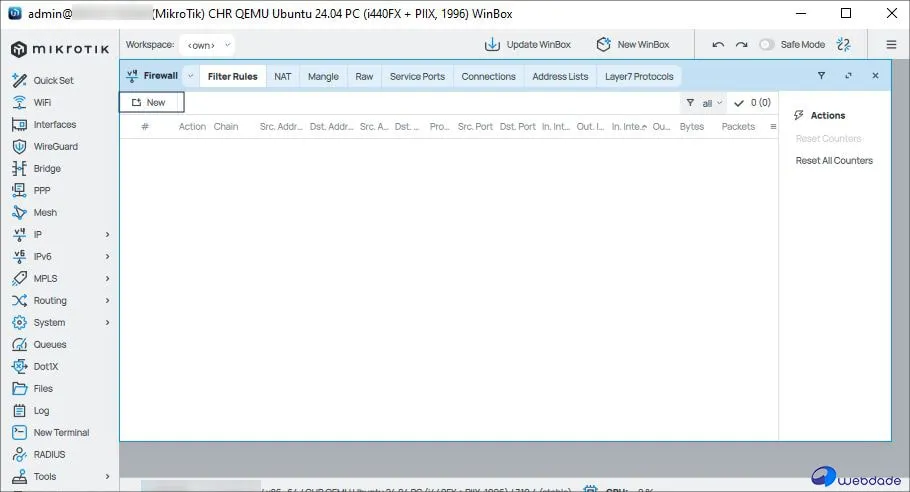This screenshot has width=910, height=492.
Task: Click Reset All Counters
Action: pyautogui.click(x=834, y=161)
